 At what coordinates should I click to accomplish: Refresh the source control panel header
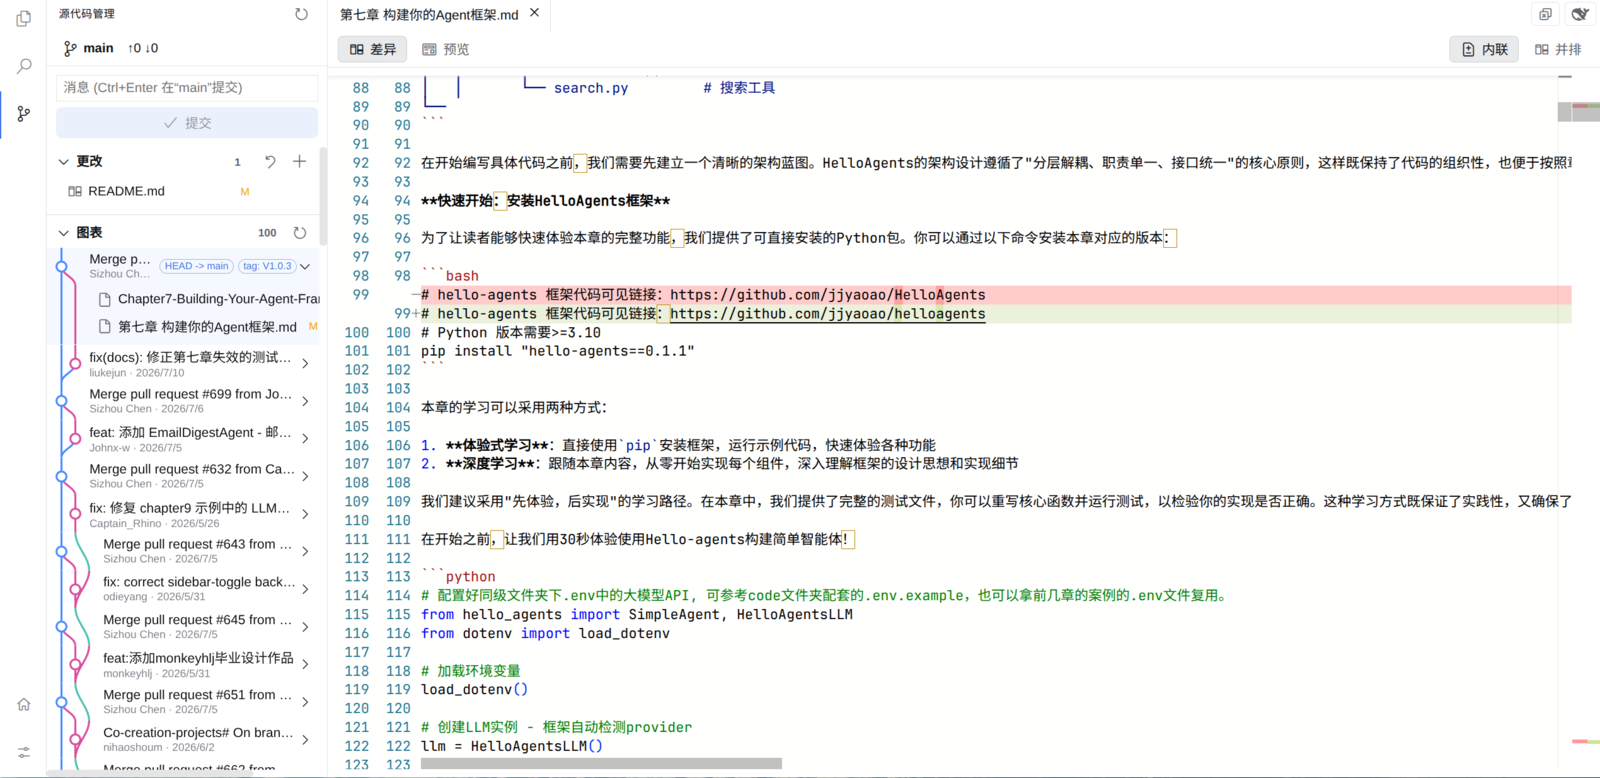(x=301, y=14)
